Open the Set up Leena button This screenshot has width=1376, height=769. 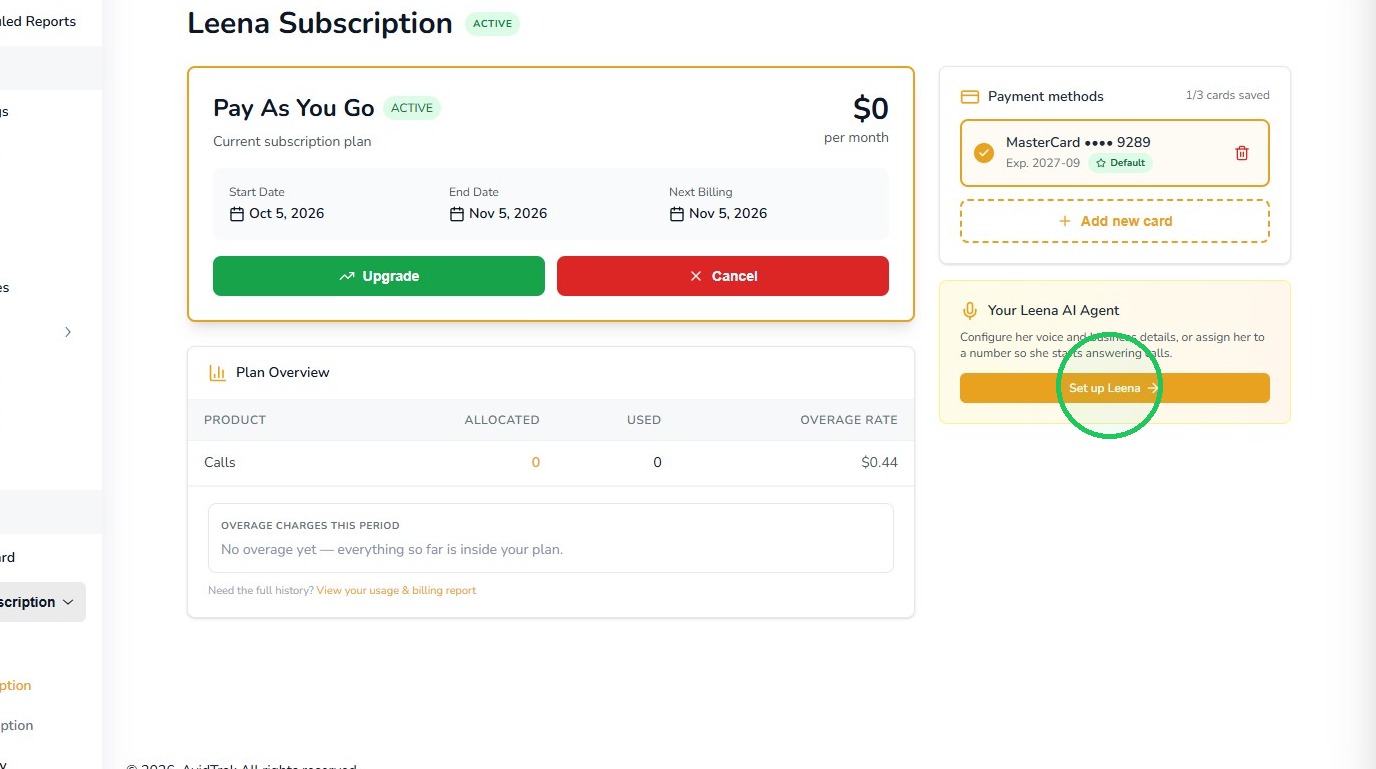1115,388
